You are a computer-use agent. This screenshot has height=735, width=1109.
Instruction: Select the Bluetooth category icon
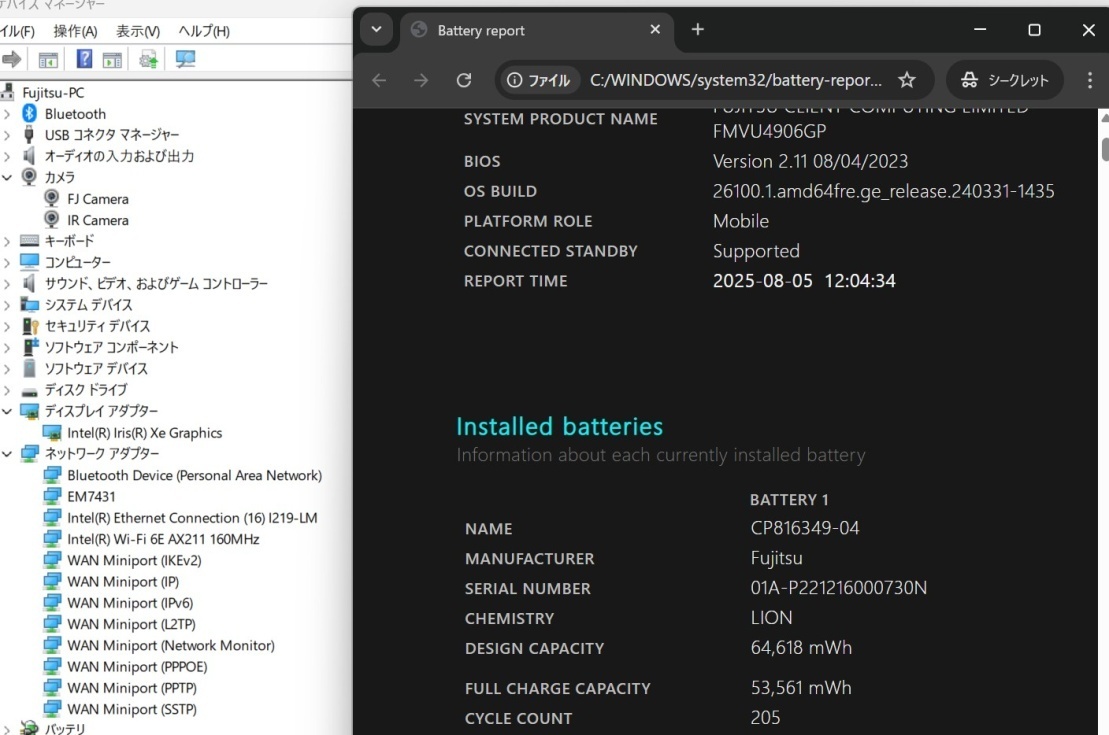click(x=29, y=113)
